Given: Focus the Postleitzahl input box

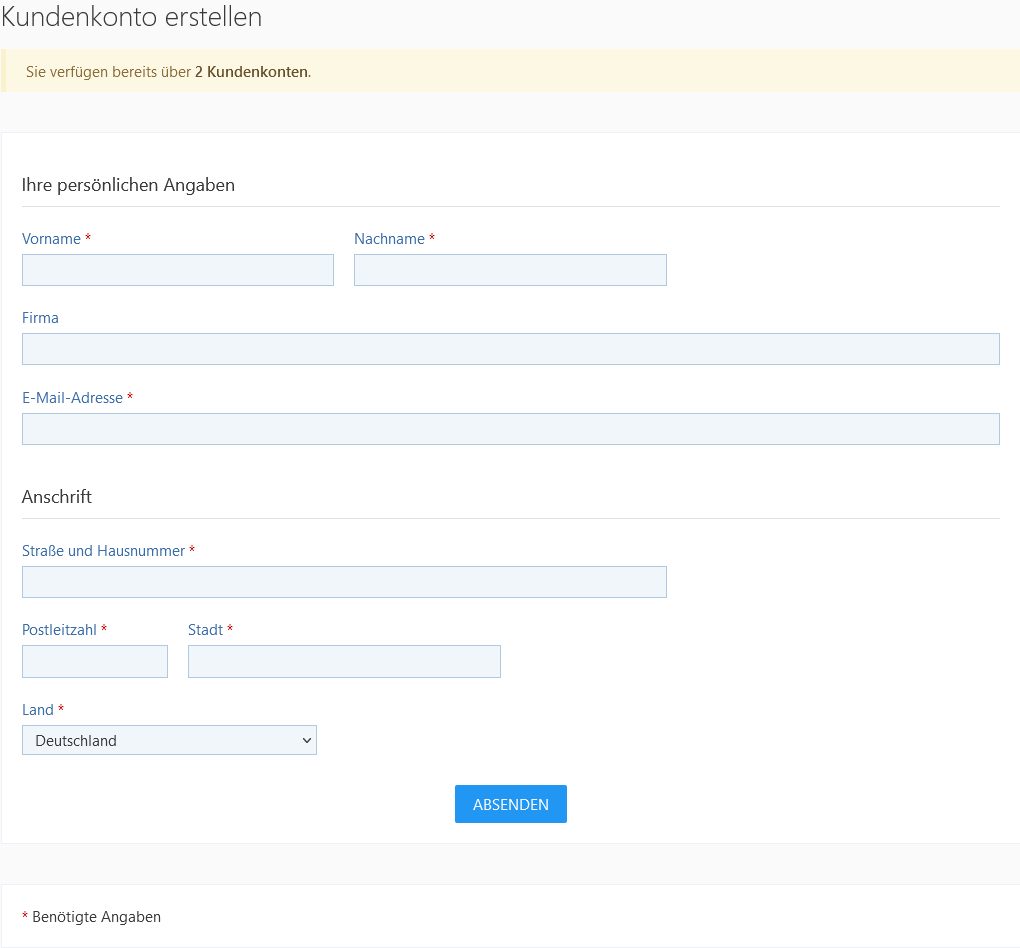Looking at the screenshot, I should [95, 662].
